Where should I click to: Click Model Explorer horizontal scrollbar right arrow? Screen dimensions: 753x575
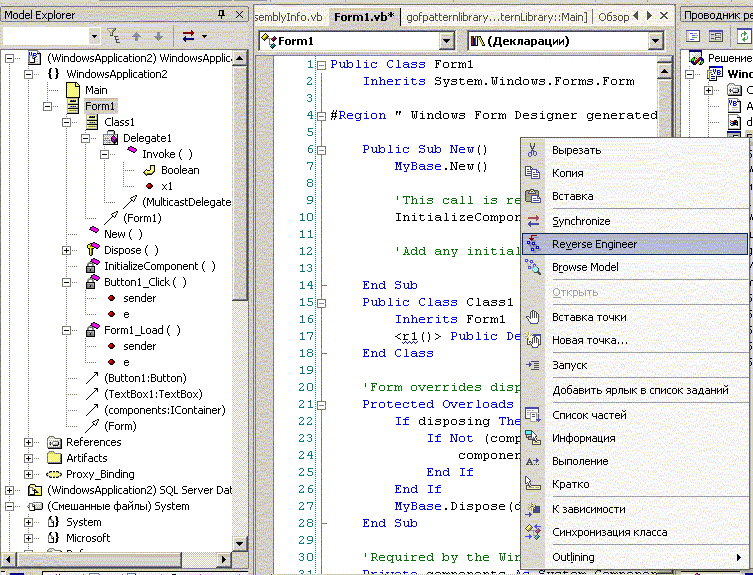pyautogui.click(x=223, y=559)
